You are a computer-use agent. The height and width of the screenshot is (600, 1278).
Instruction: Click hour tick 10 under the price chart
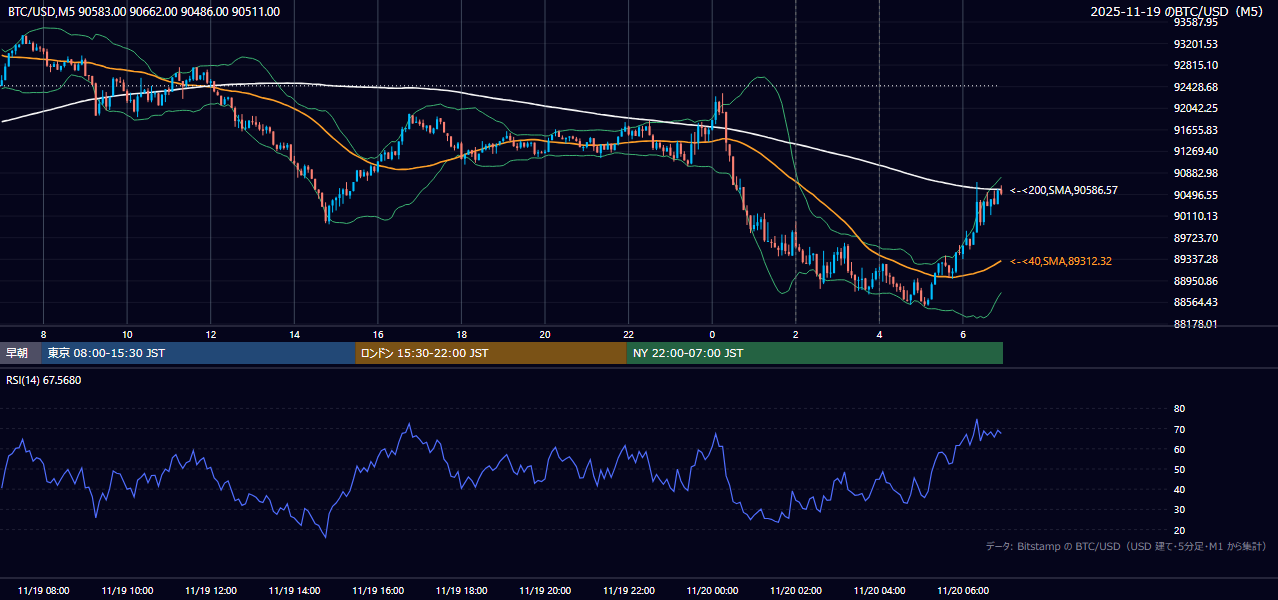[x=127, y=334]
